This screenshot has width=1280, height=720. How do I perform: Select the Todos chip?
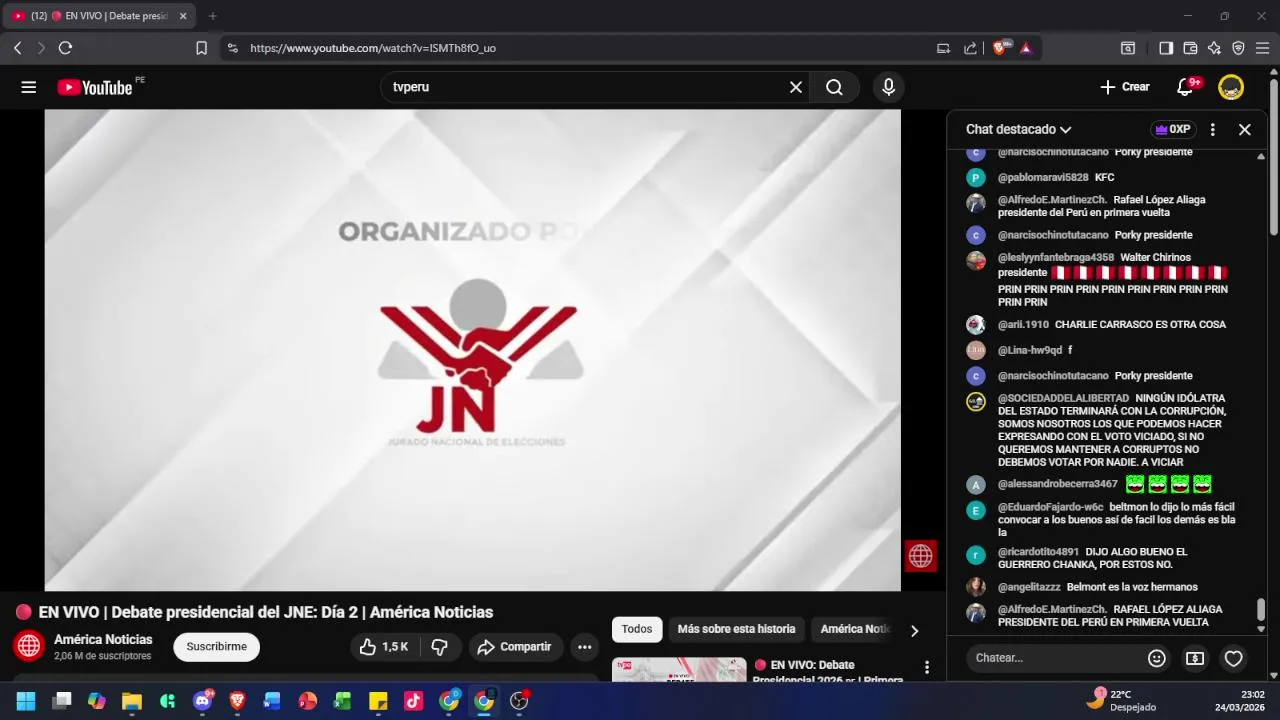coord(637,629)
